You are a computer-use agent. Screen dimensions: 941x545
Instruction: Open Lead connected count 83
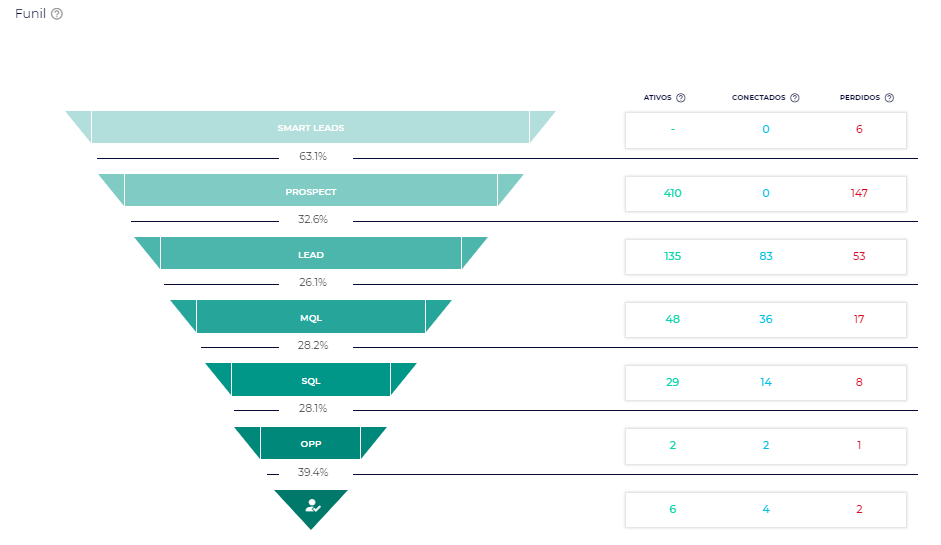[x=766, y=256]
